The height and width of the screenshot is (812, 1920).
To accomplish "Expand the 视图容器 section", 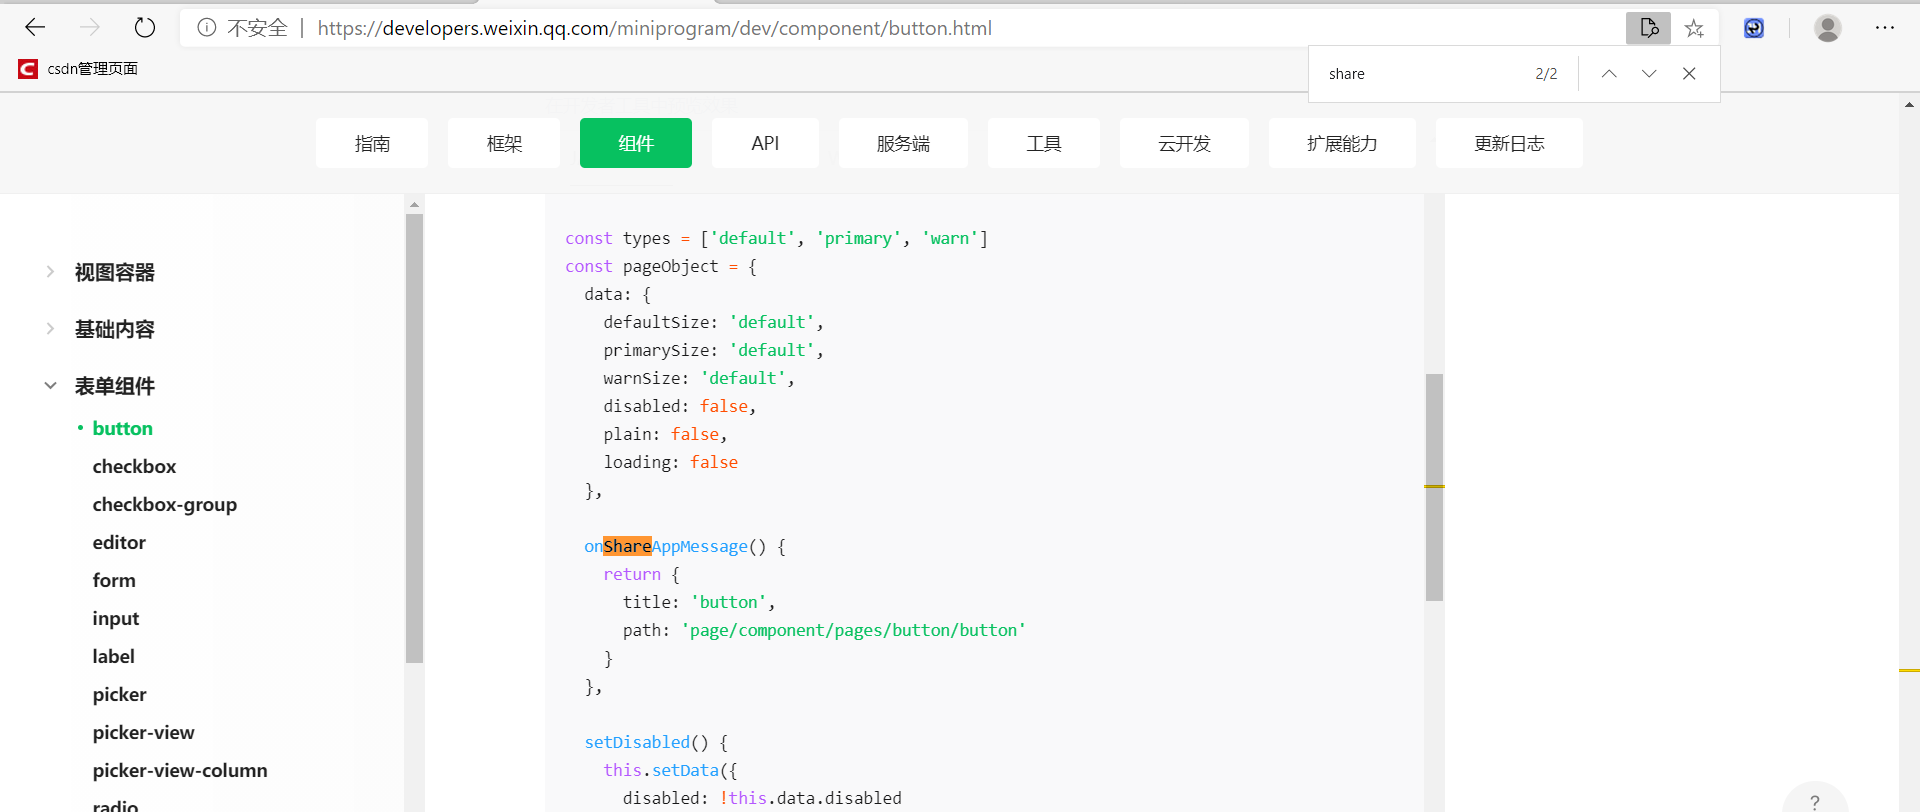I will tap(114, 272).
